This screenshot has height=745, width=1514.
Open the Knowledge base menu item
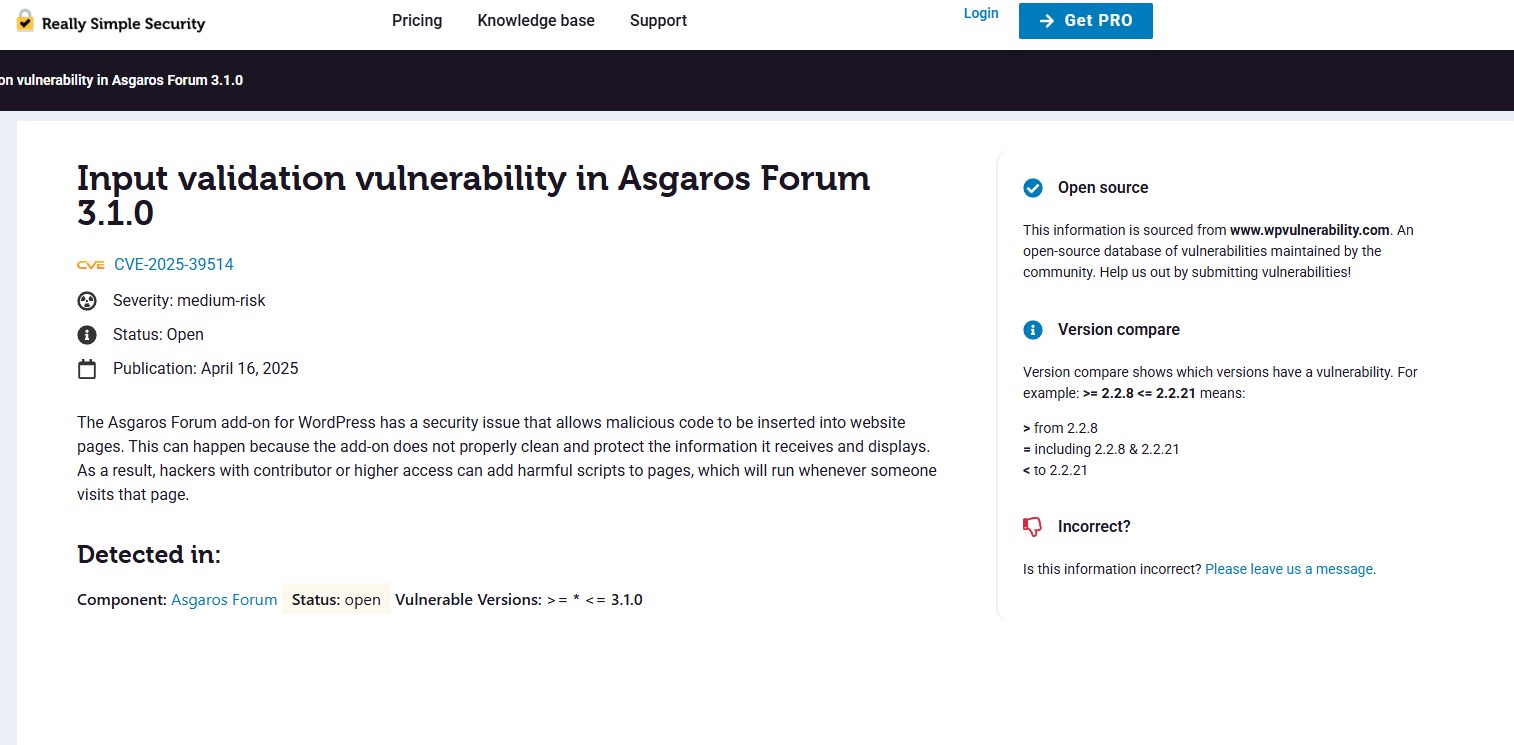click(x=536, y=20)
